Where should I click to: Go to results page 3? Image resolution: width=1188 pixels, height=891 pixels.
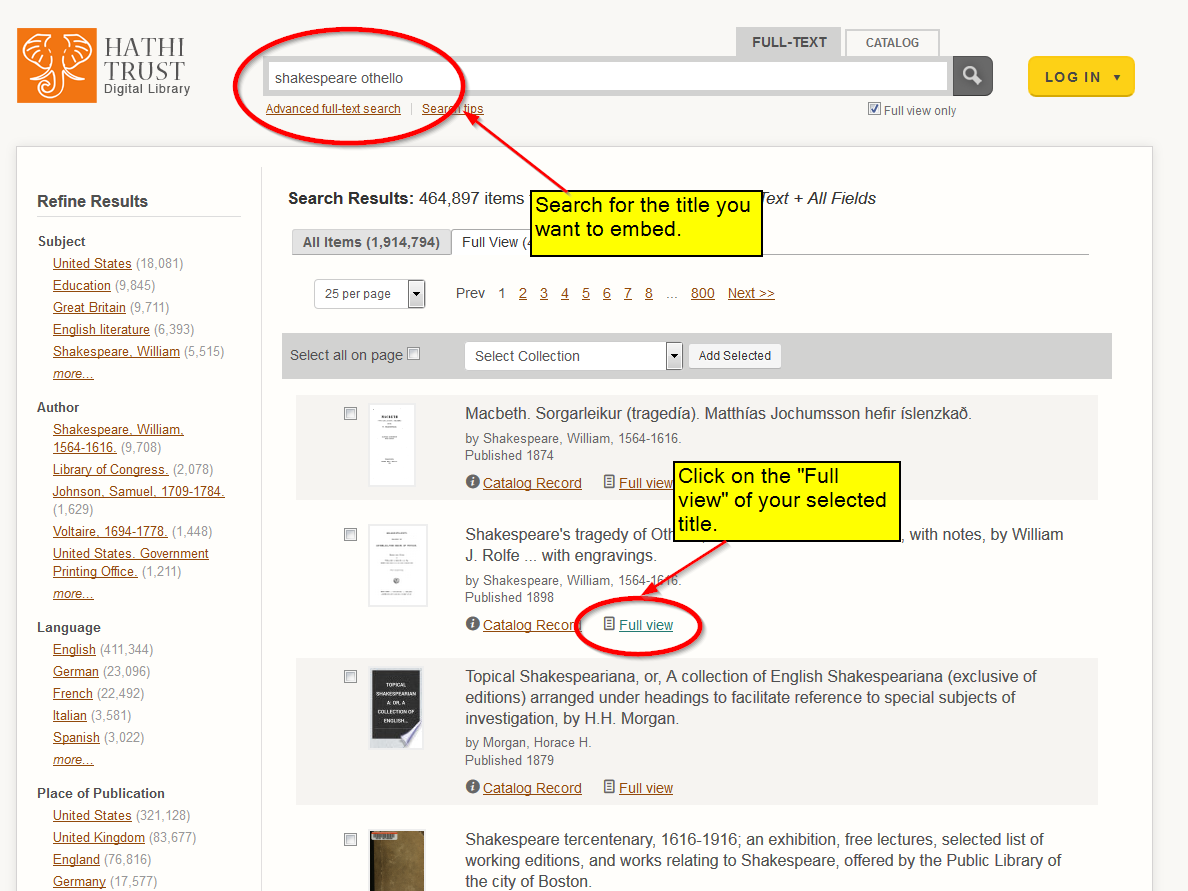point(544,293)
